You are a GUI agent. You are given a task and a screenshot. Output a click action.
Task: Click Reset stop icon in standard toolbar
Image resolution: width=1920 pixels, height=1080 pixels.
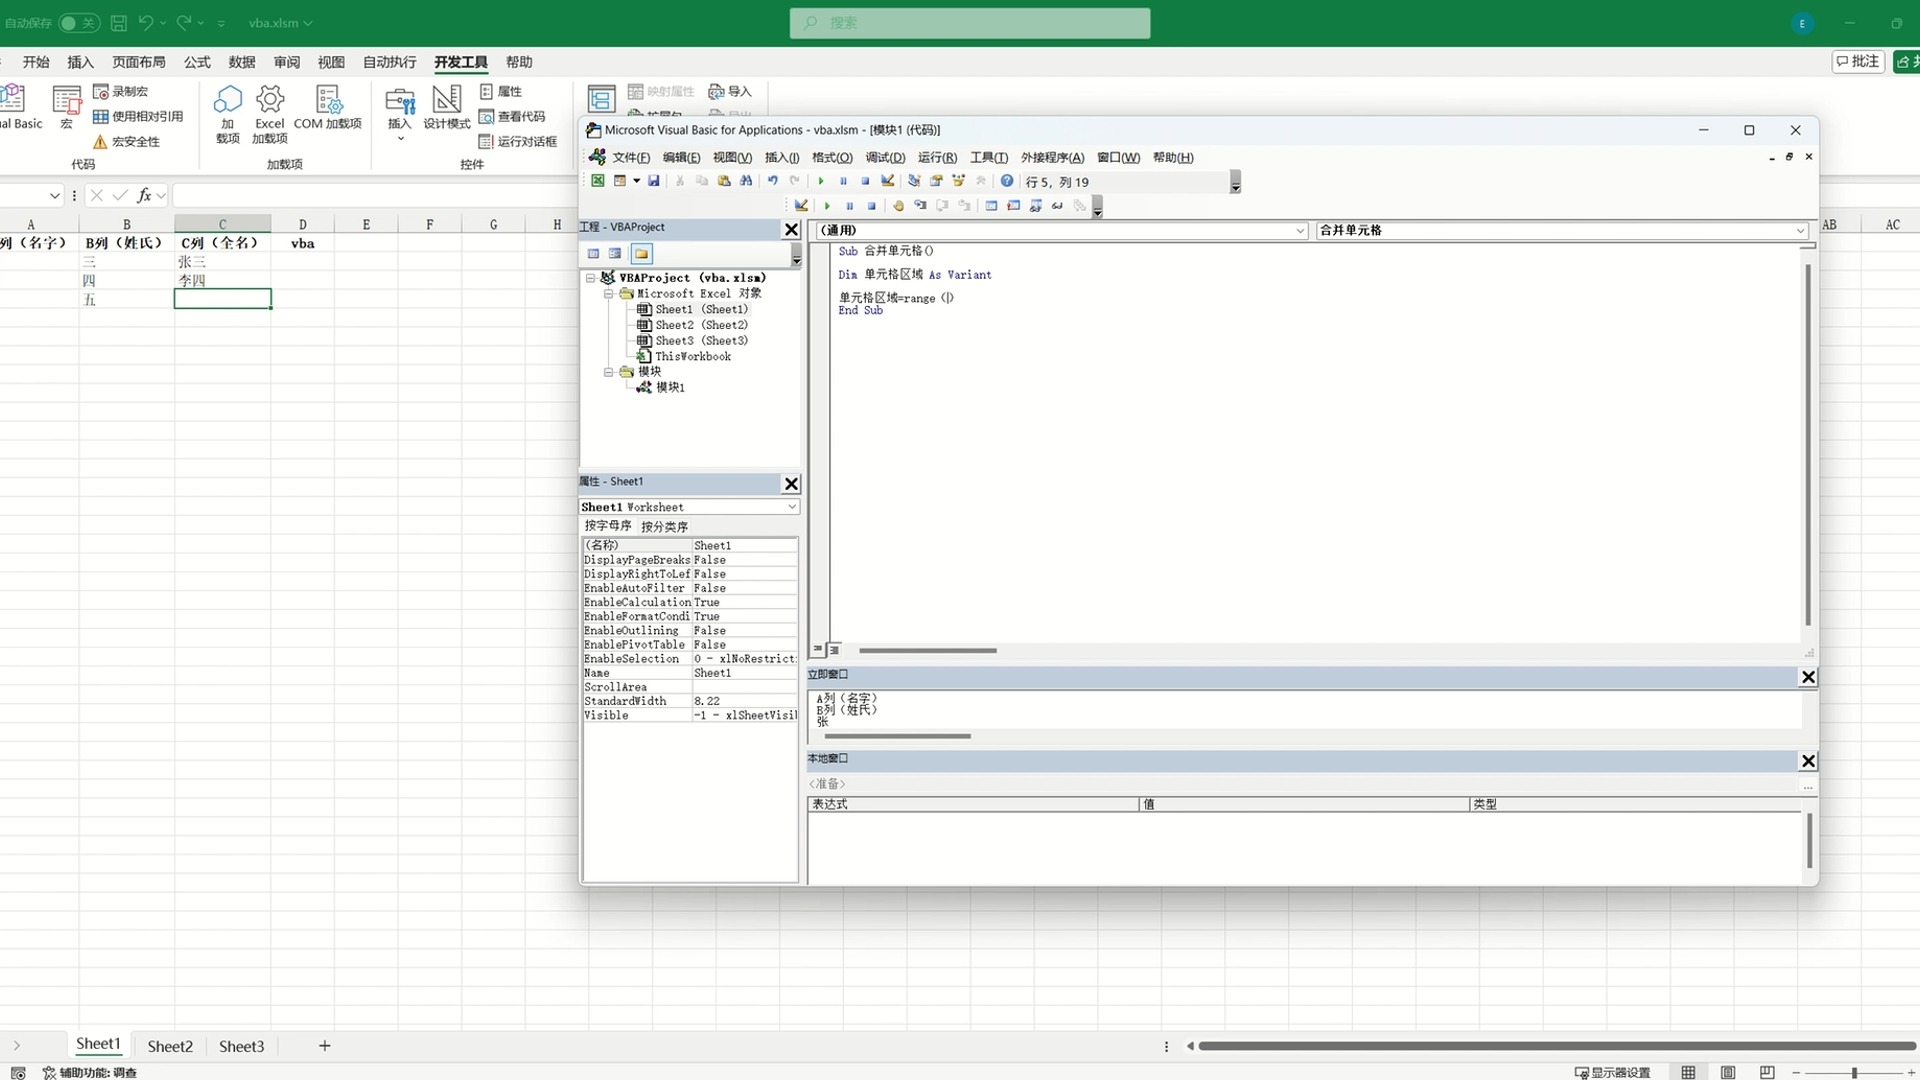(865, 181)
